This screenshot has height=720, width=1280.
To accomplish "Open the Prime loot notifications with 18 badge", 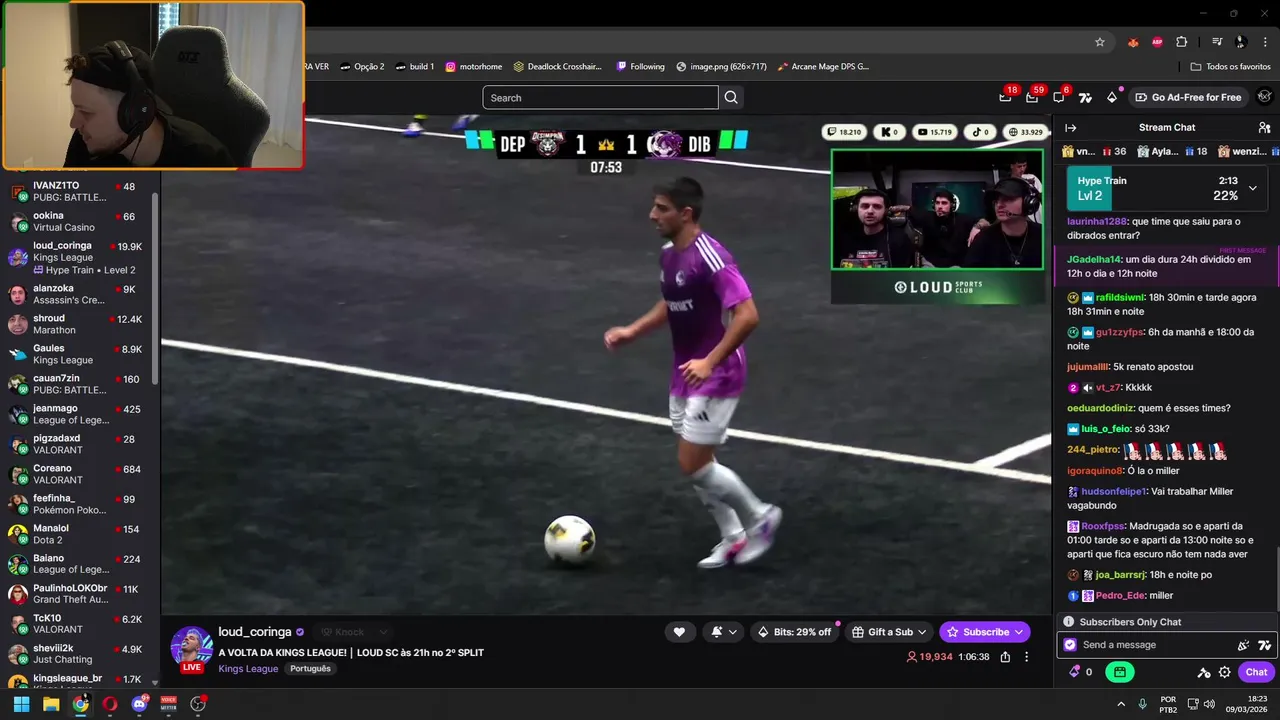I will click(1005, 97).
